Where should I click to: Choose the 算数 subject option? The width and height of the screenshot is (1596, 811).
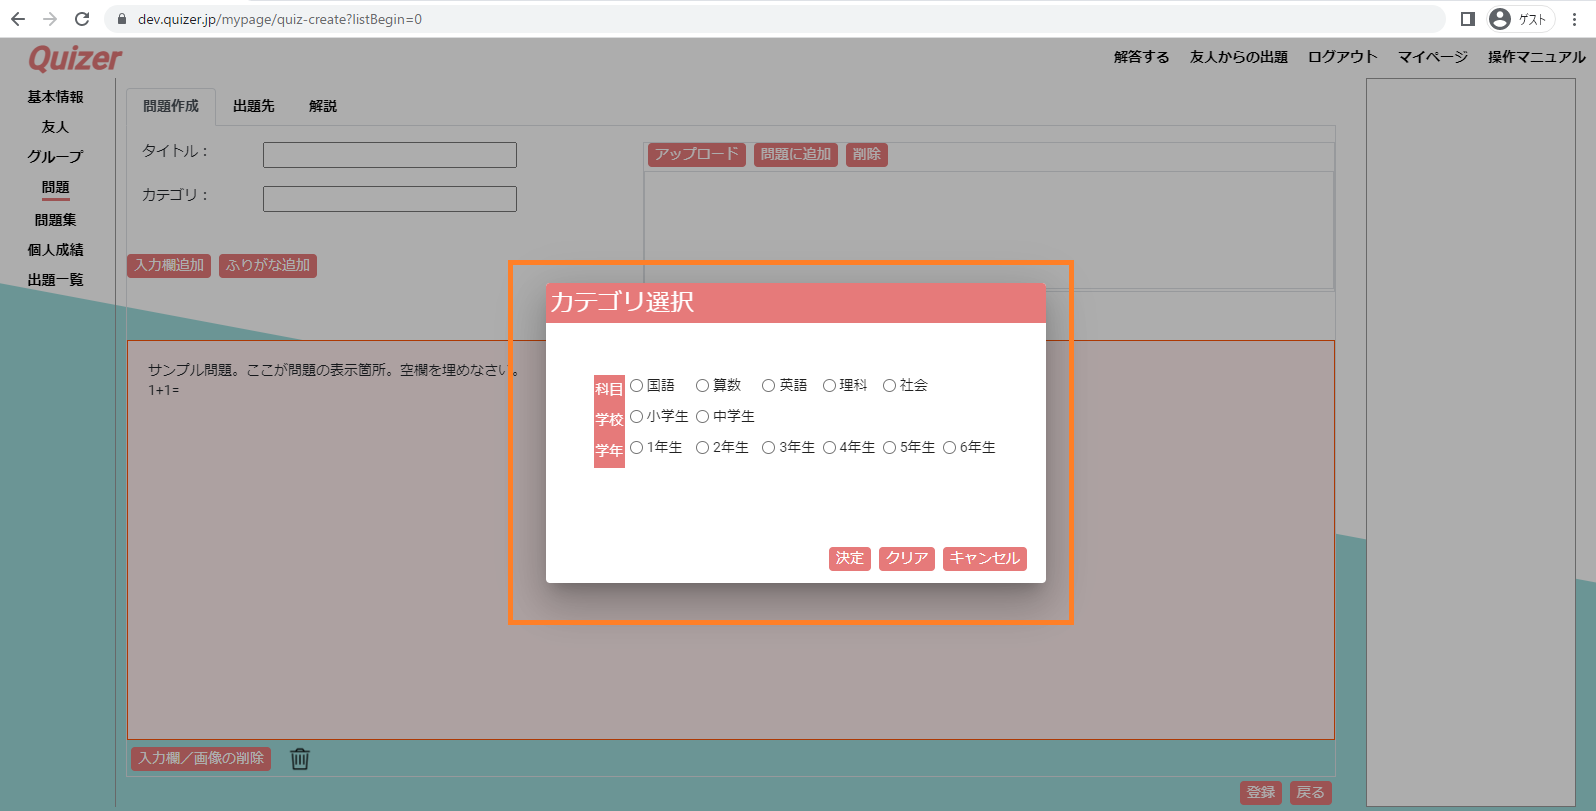point(703,386)
